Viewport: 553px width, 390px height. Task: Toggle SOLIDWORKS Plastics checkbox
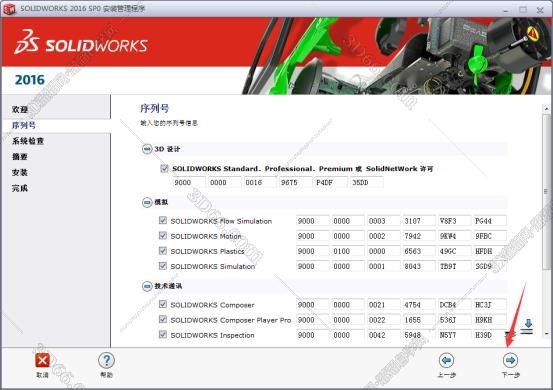coord(163,251)
